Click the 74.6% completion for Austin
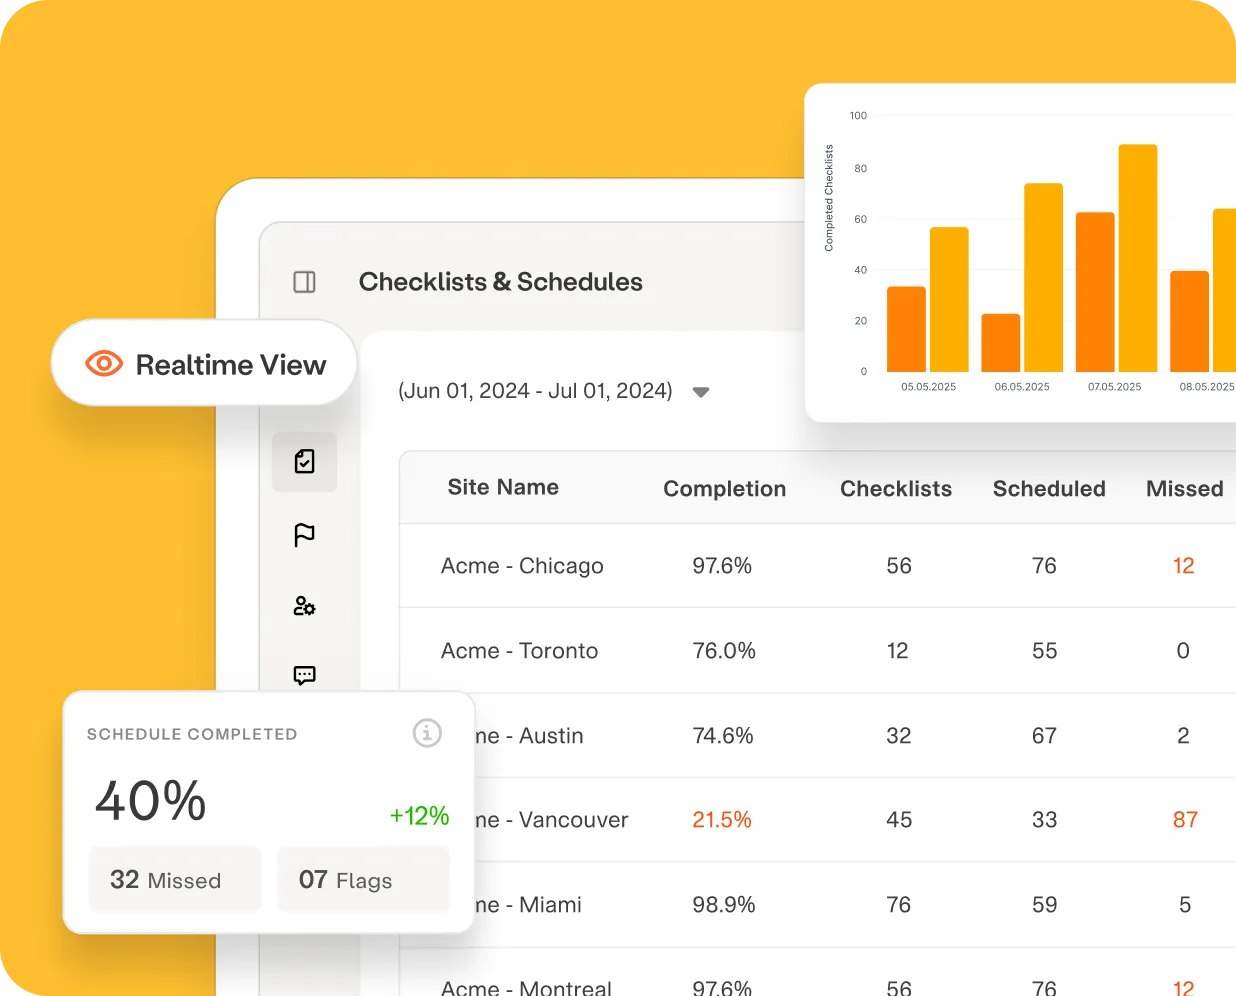Screen dimensions: 1236x996 pyautogui.click(x=723, y=736)
